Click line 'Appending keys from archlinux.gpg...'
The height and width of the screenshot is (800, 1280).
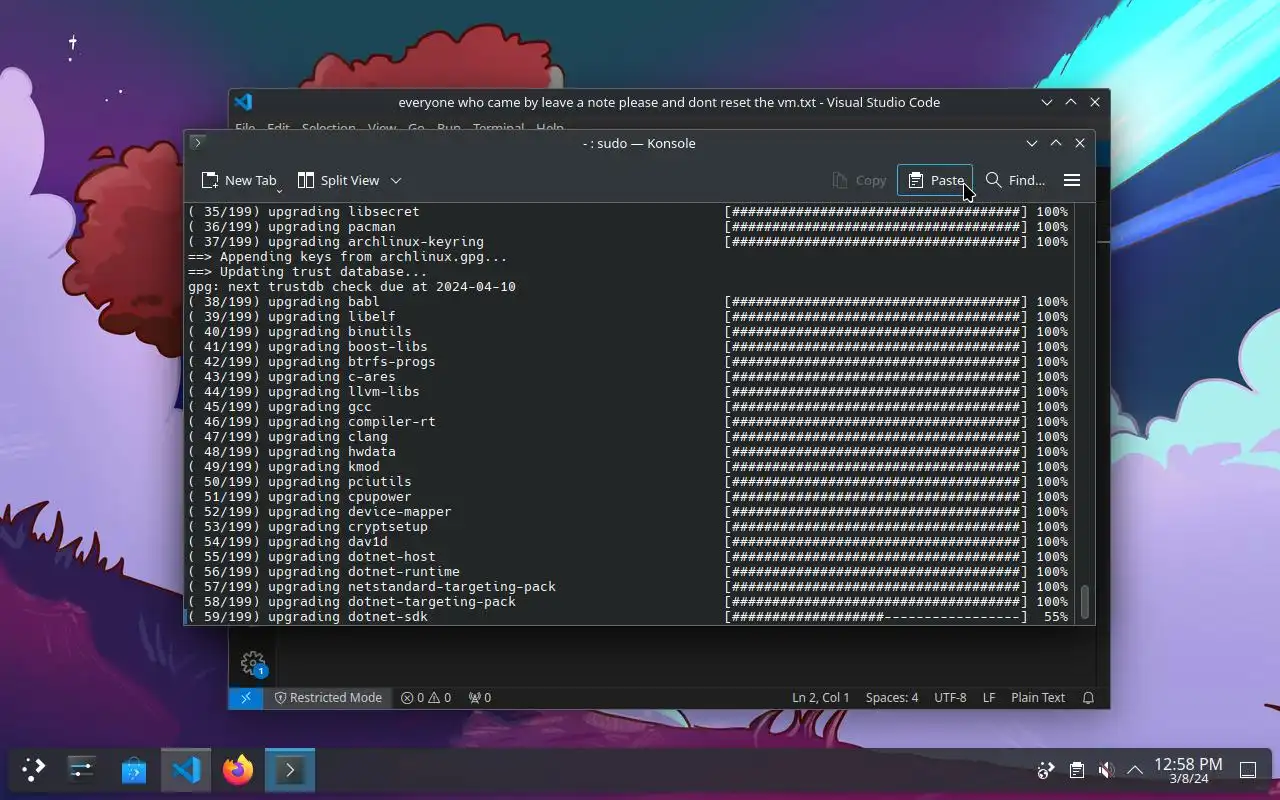pyautogui.click(x=348, y=257)
